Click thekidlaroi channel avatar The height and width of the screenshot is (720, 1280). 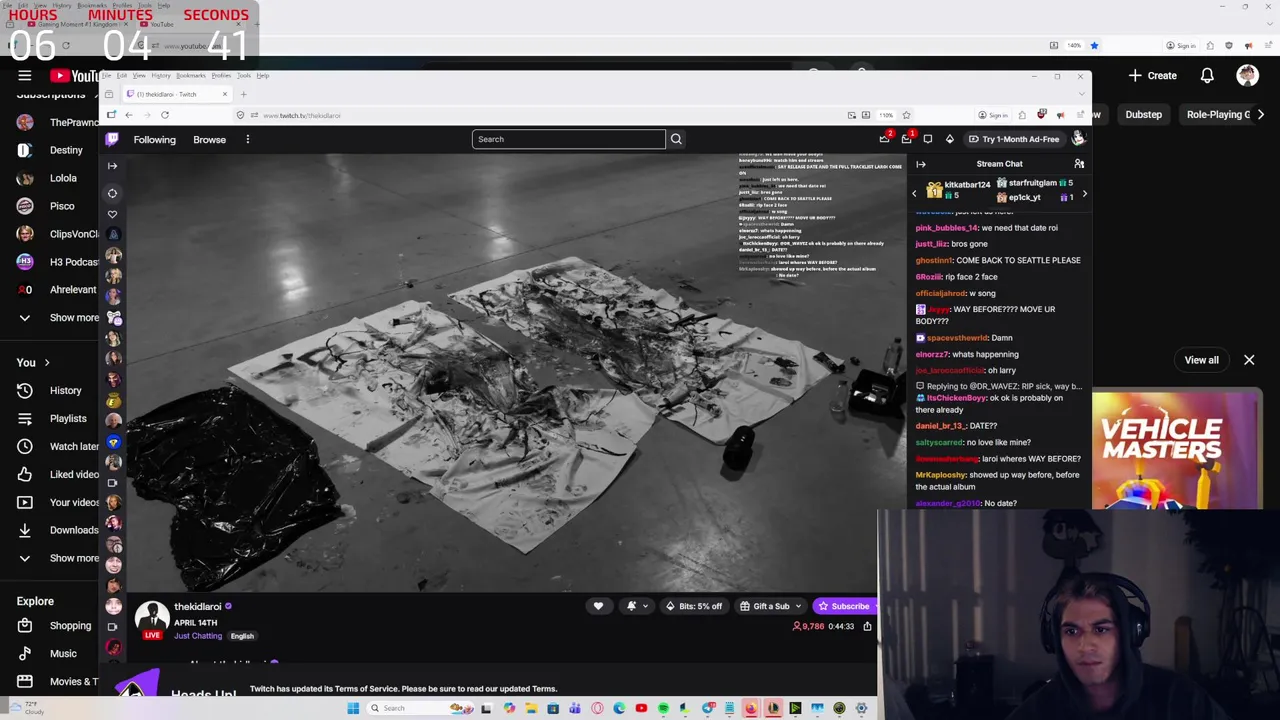click(152, 617)
